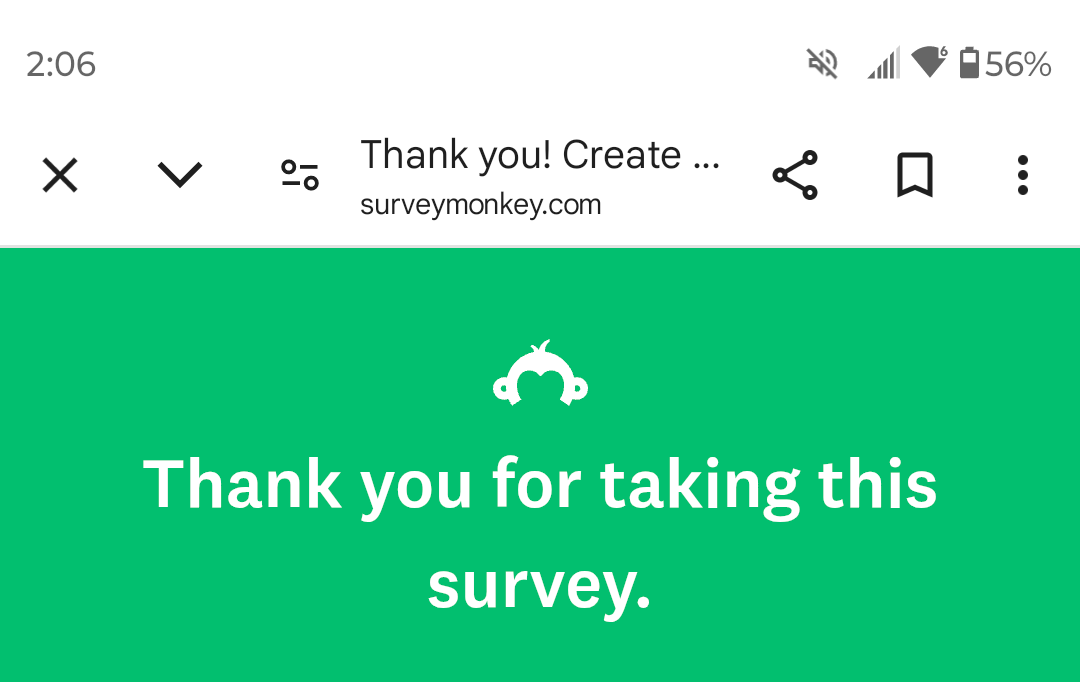Viewport: 1080px width, 682px height.
Task: Tap the SurveyMonkey logo on the green banner
Action: click(x=540, y=374)
